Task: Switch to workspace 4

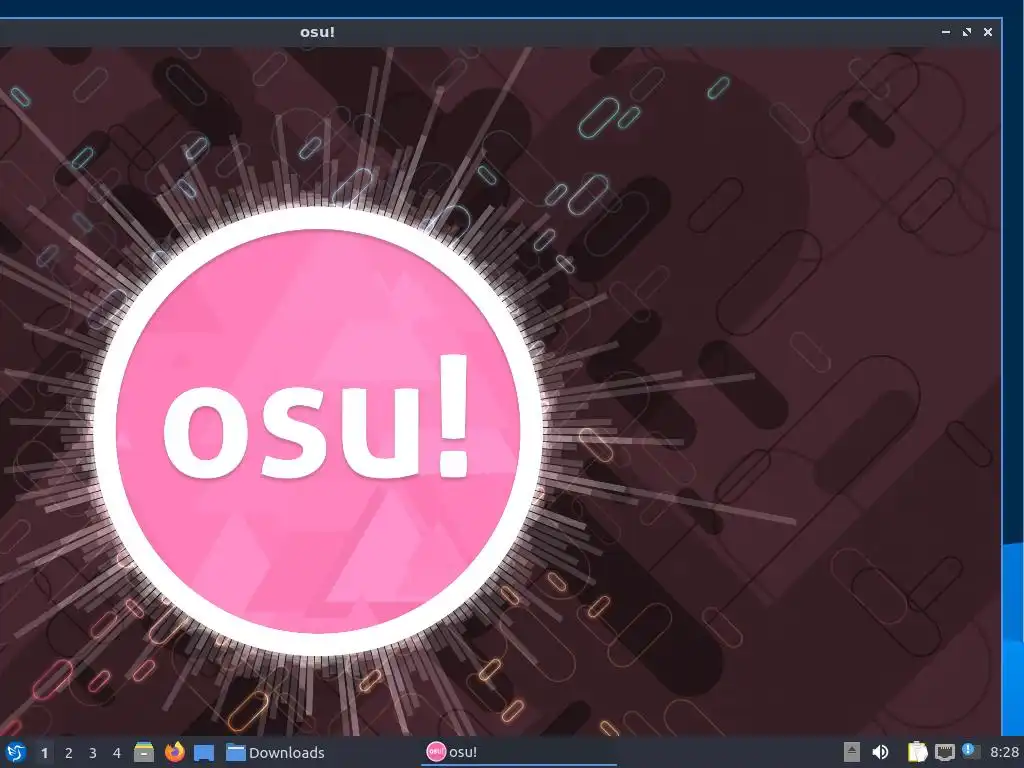Action: [x=117, y=753]
